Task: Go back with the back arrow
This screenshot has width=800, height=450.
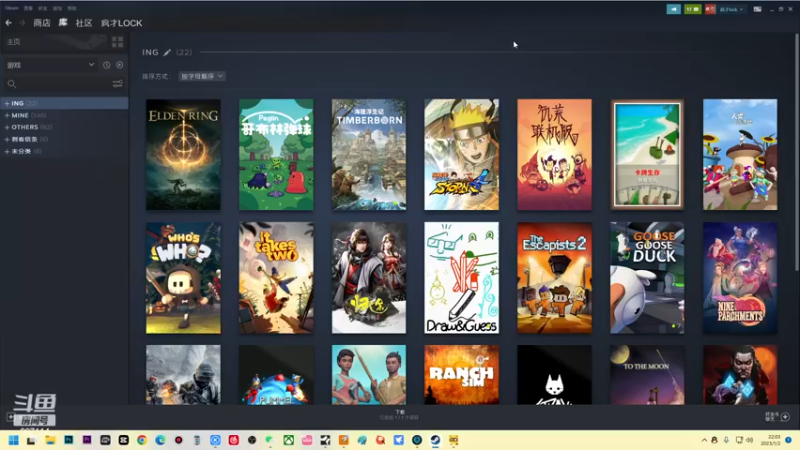Action: click(9, 23)
